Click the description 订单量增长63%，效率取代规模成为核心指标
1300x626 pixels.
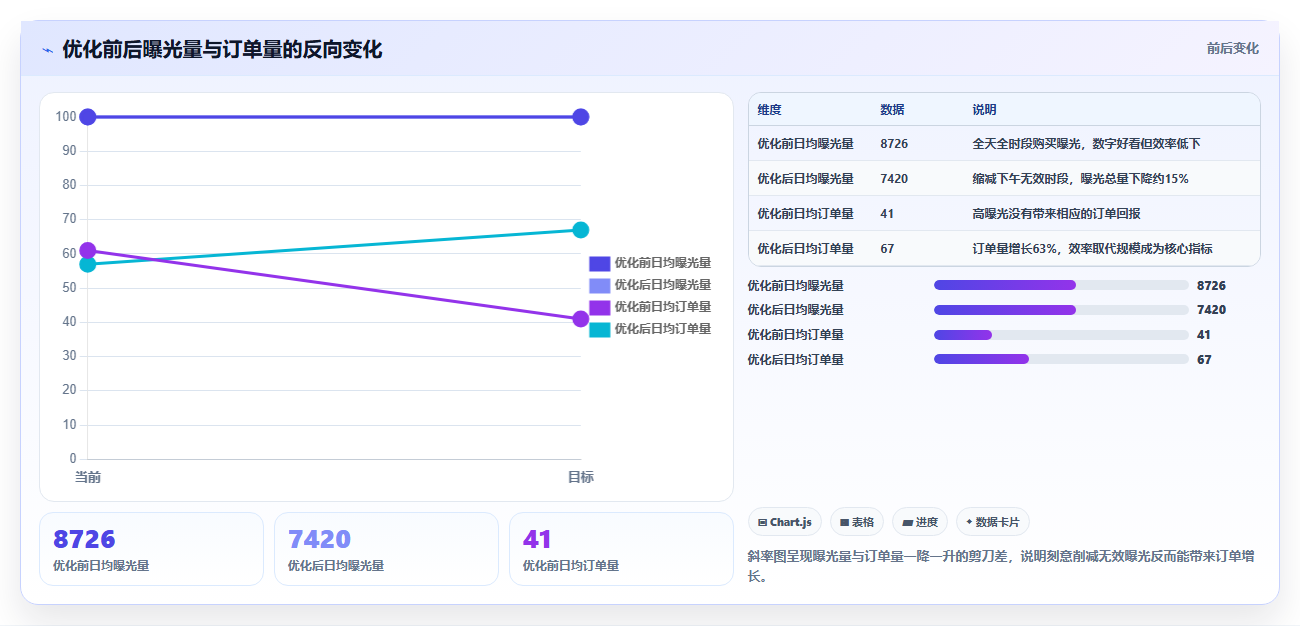point(1092,249)
